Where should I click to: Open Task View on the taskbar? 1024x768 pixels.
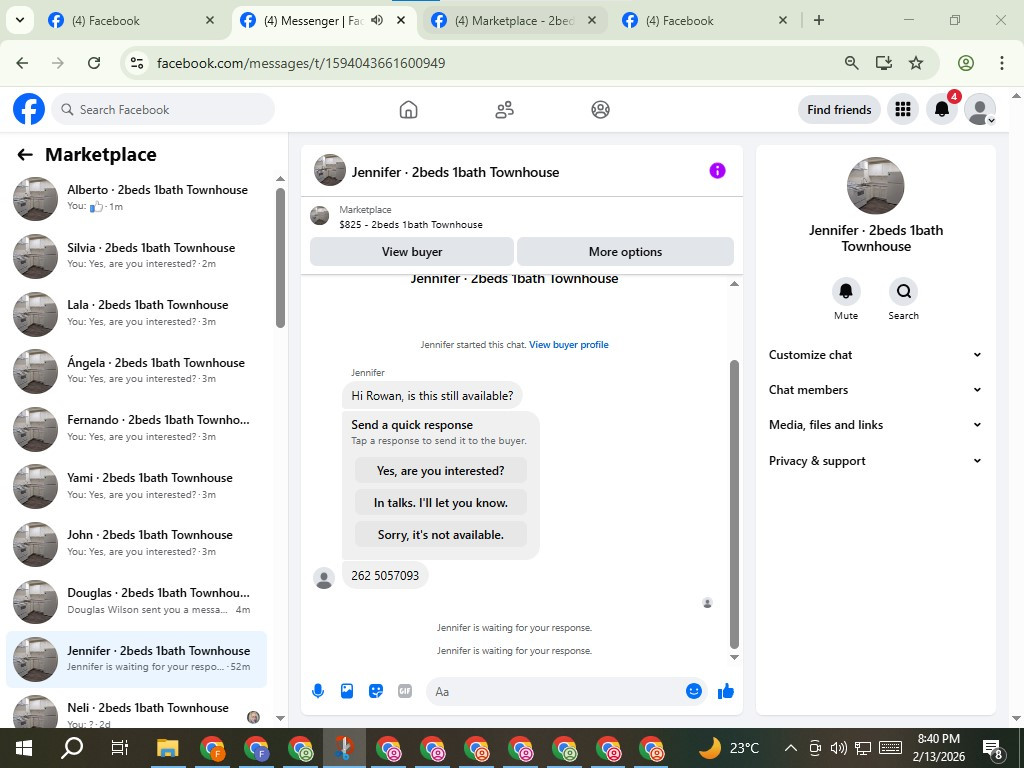tap(120, 748)
